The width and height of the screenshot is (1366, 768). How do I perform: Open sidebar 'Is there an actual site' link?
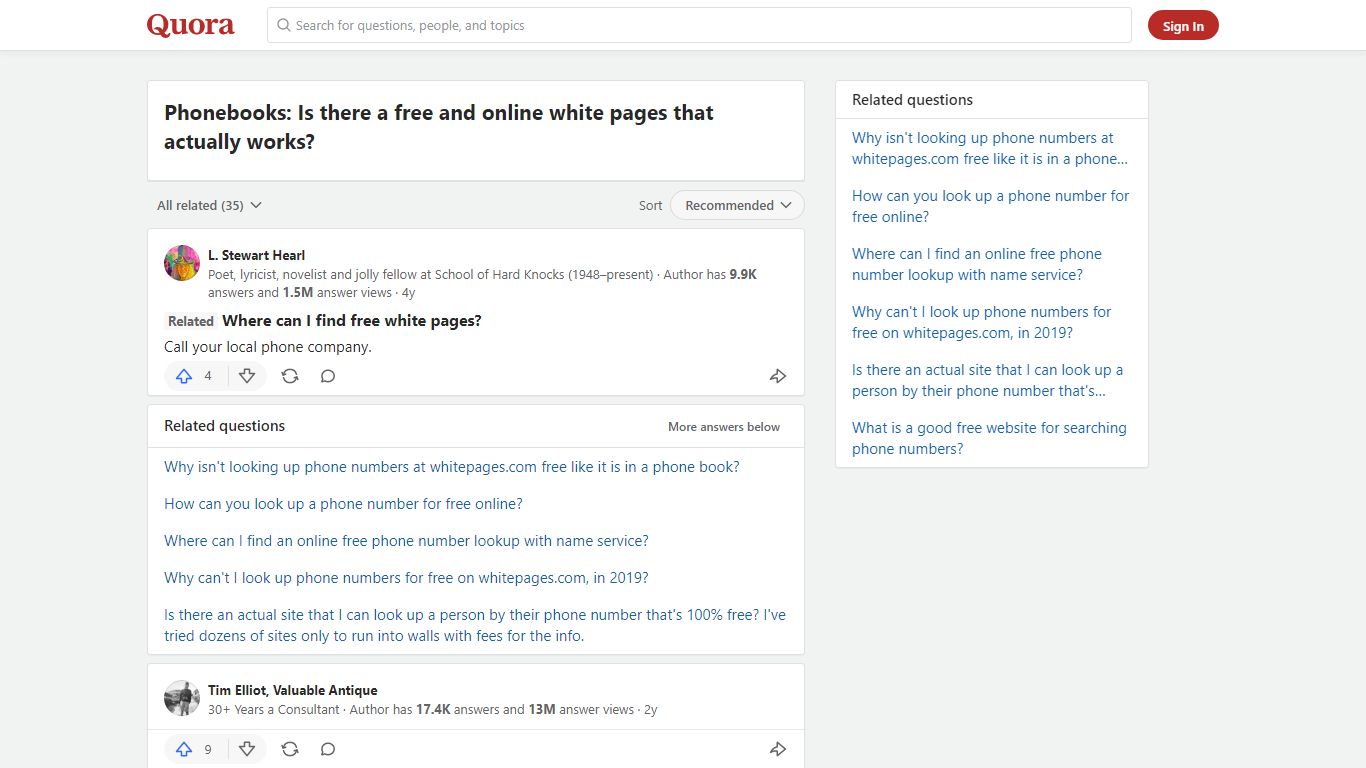point(988,380)
